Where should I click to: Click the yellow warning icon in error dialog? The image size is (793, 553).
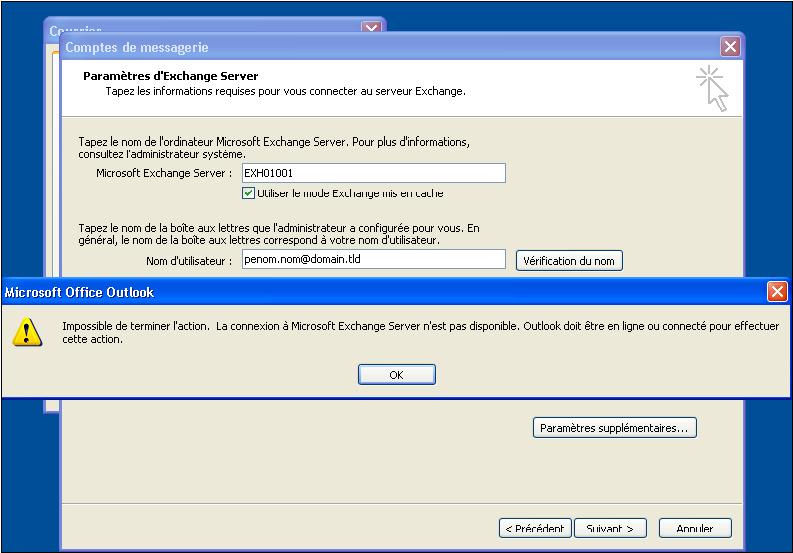pyautogui.click(x=27, y=332)
